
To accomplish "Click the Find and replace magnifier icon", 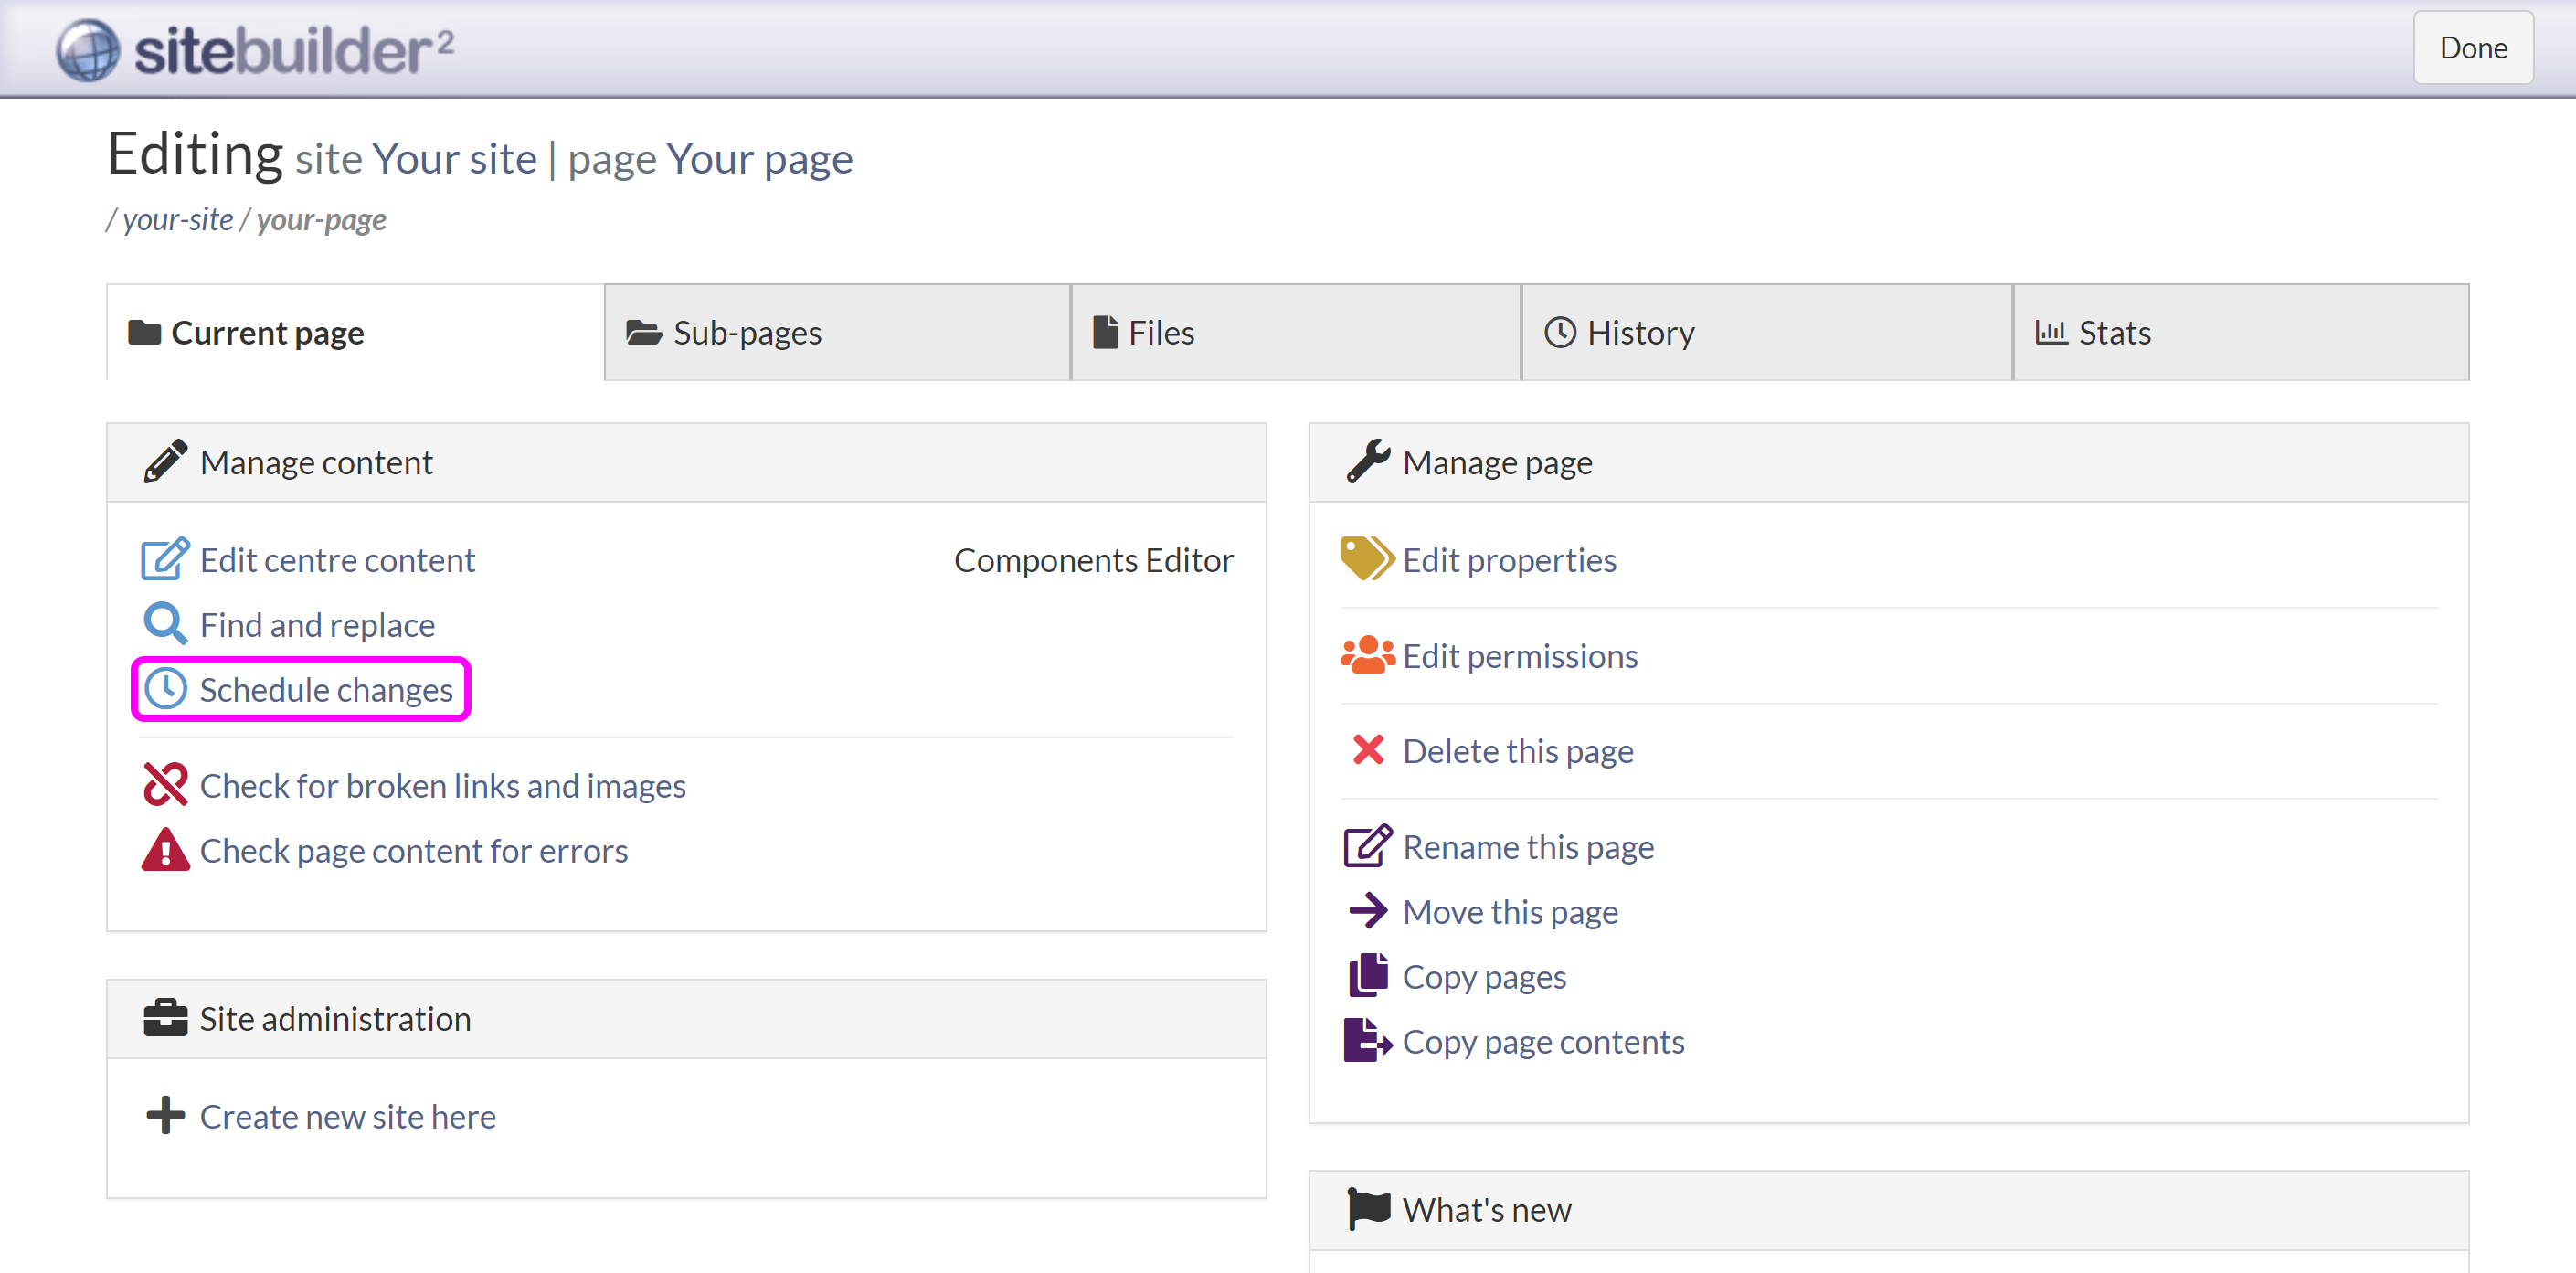I will [164, 624].
